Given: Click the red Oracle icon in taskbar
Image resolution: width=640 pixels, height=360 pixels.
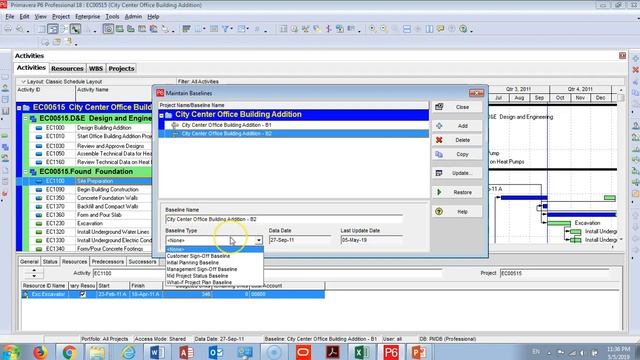Looking at the screenshot, I should pyautogui.click(x=303, y=352).
